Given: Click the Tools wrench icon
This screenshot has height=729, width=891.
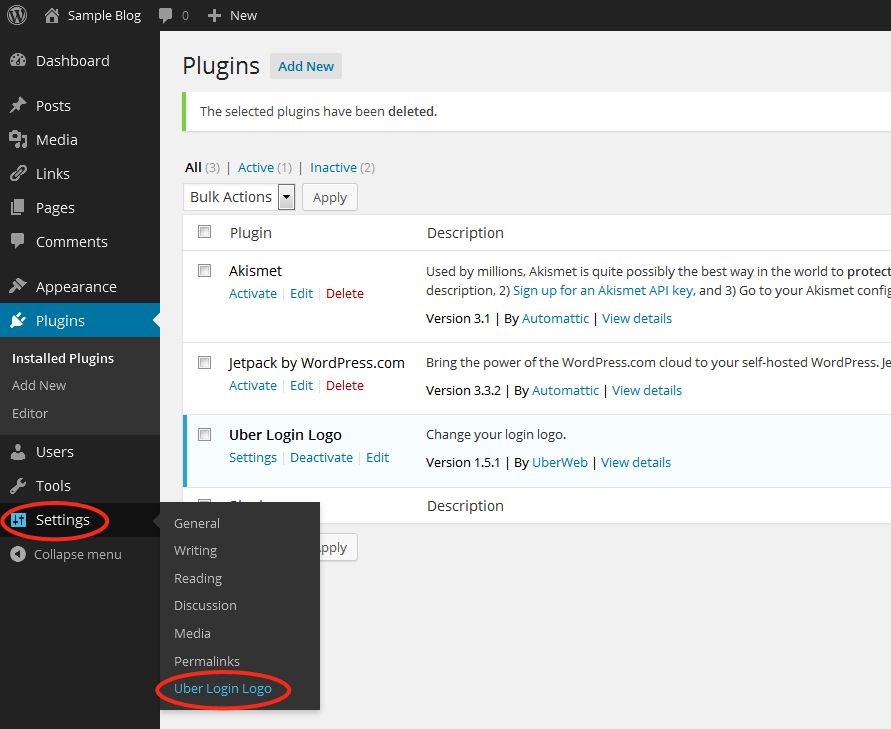Looking at the screenshot, I should 19,485.
